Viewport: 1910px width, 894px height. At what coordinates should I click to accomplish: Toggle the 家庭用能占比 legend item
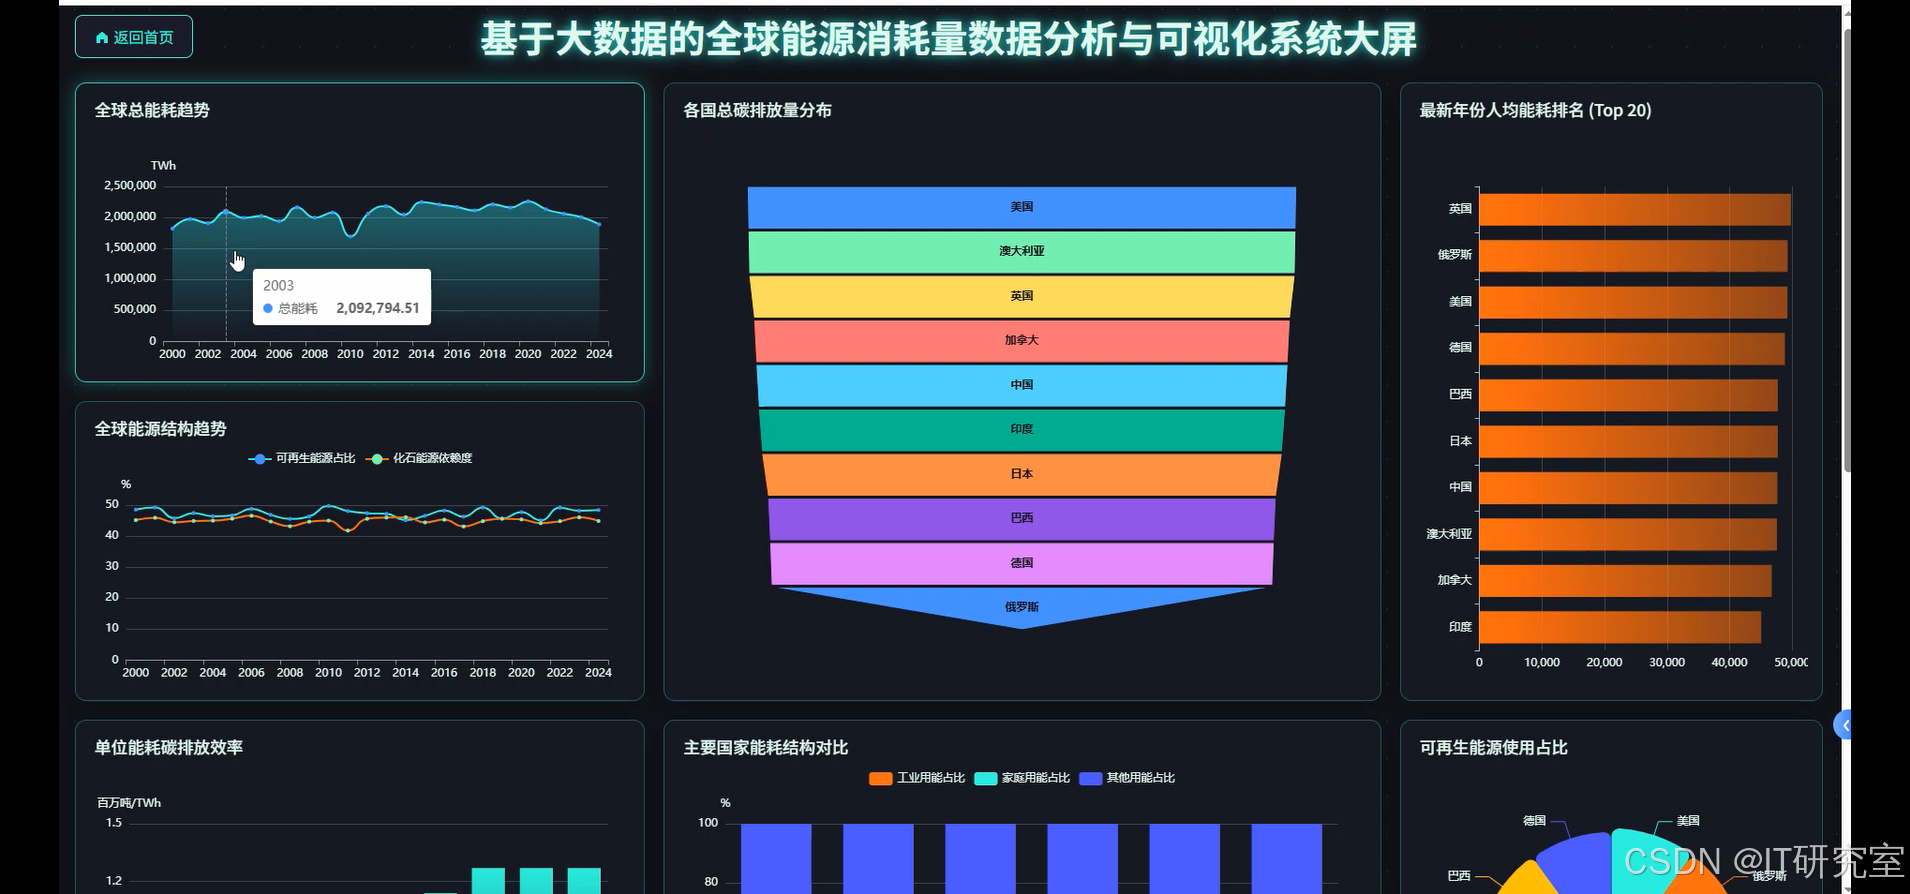(x=1022, y=778)
